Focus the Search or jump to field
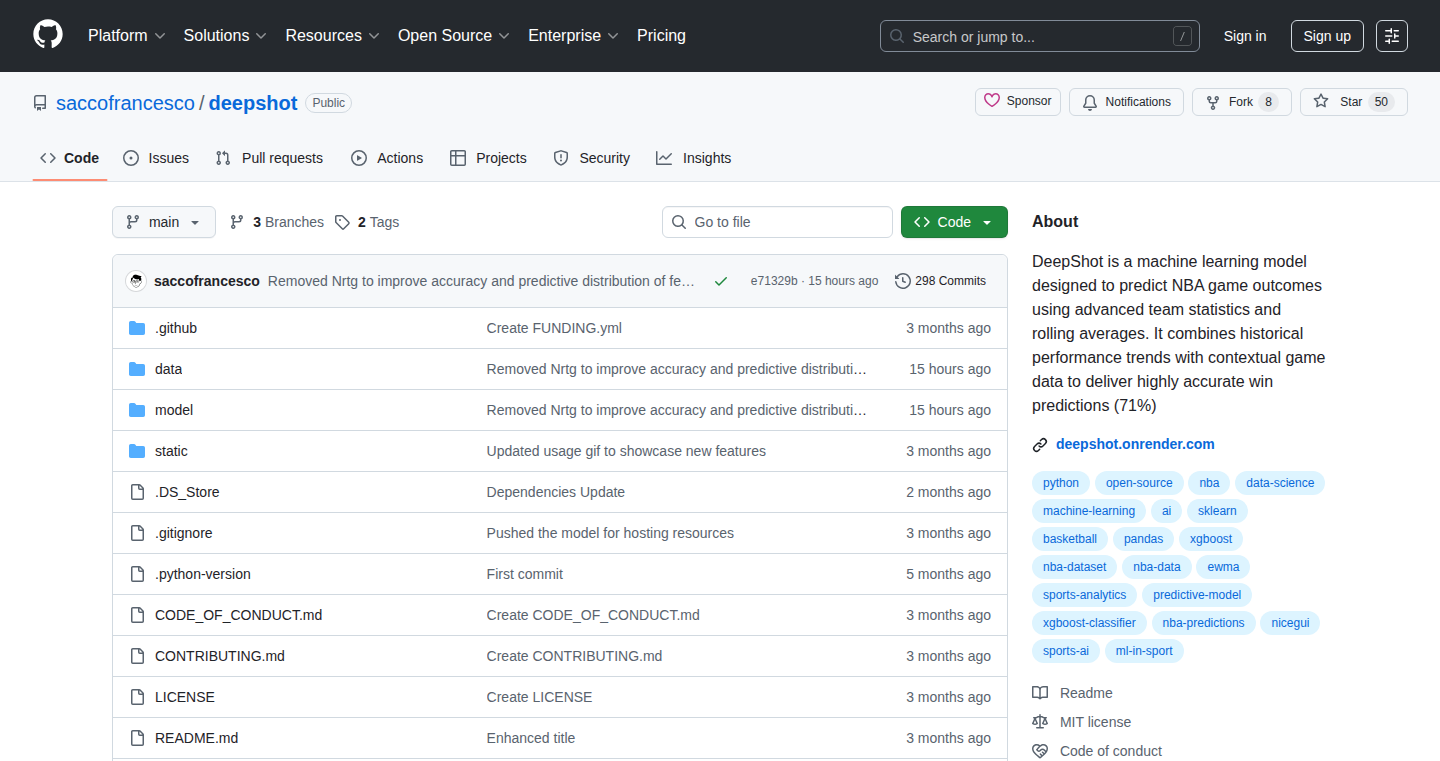 [1040, 36]
